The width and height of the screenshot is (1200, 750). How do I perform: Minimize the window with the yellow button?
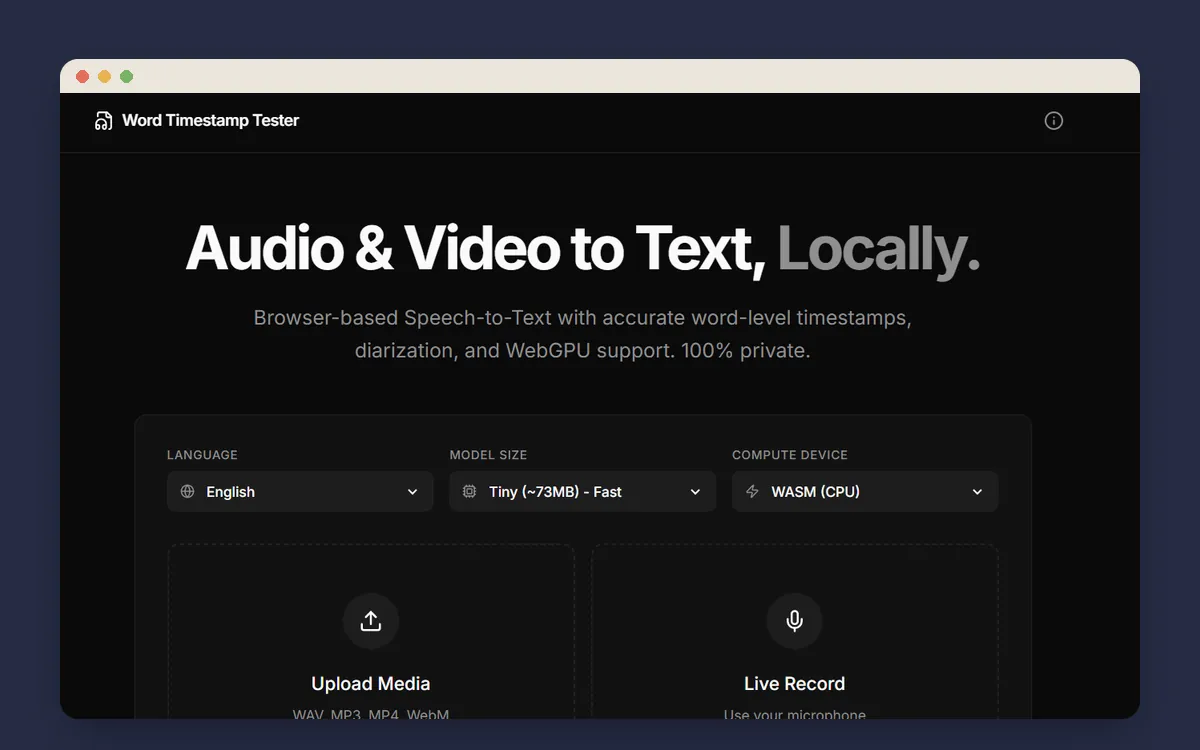(x=104, y=77)
